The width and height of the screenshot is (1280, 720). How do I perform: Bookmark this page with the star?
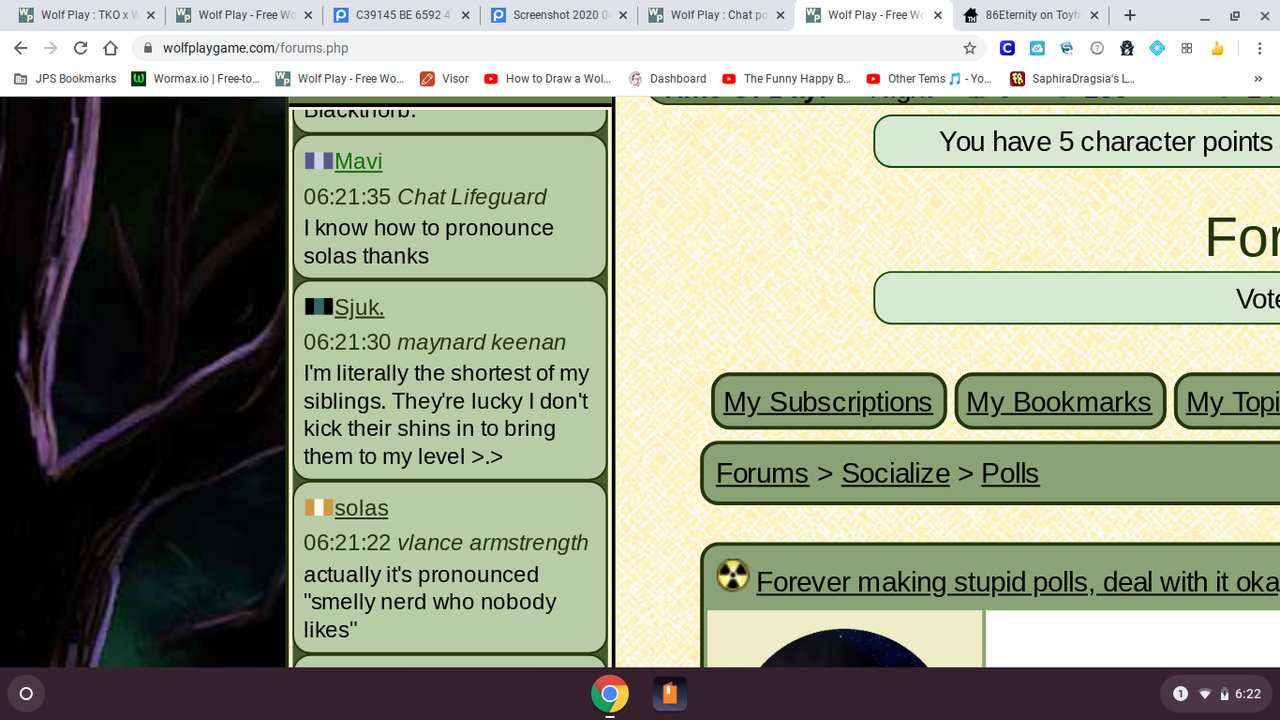(969, 48)
